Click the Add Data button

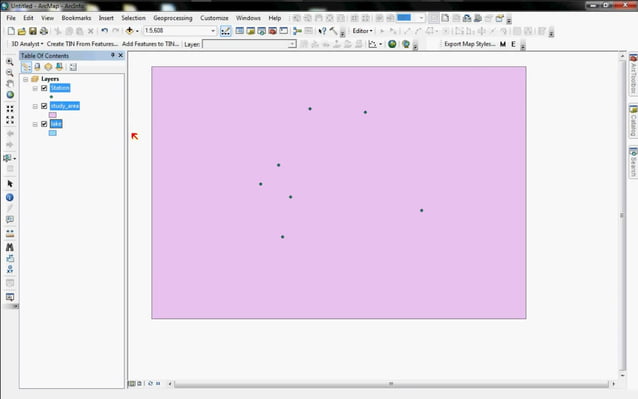(x=129, y=31)
